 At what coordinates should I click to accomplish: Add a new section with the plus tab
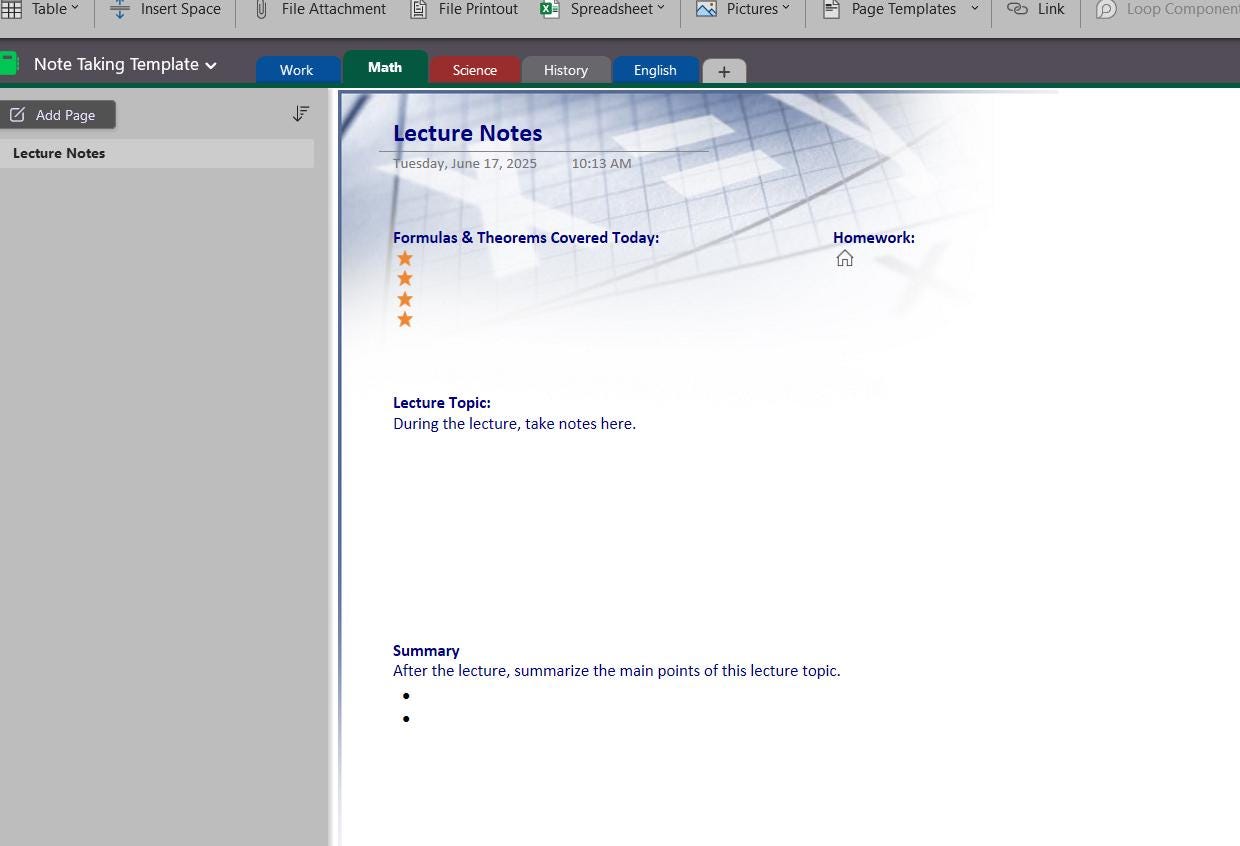click(x=724, y=71)
